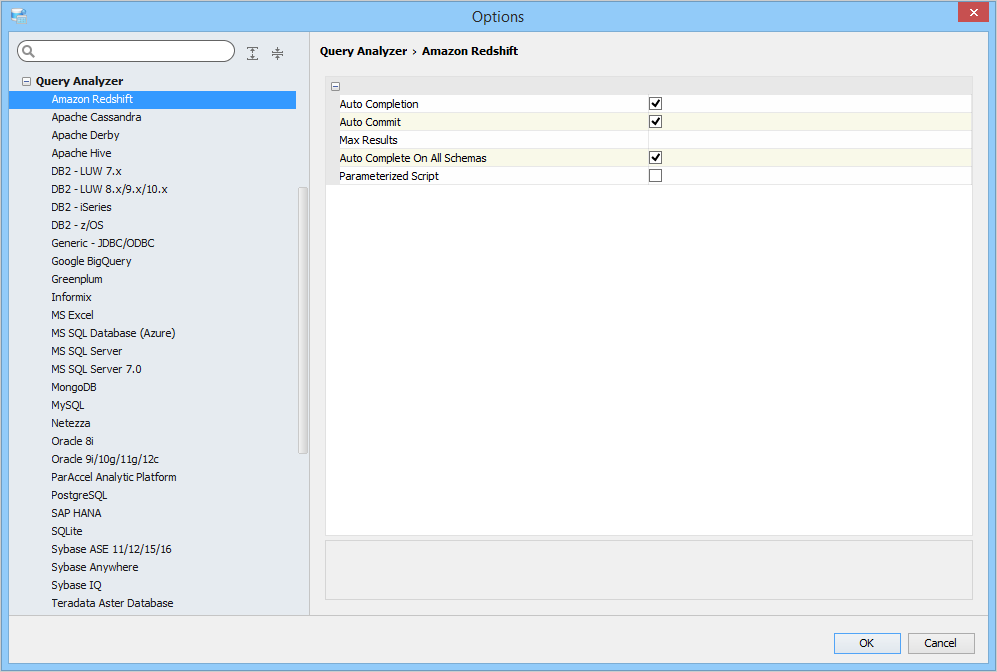Select Apache Cassandra in the tree
The height and width of the screenshot is (672, 997).
pos(96,117)
